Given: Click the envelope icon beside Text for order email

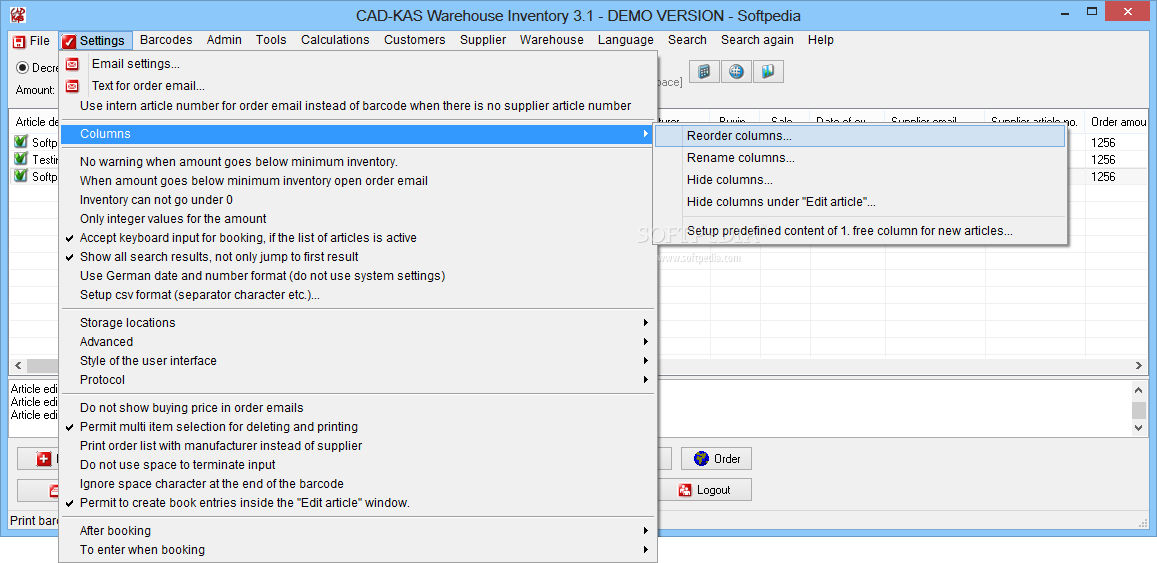Looking at the screenshot, I should [72, 86].
